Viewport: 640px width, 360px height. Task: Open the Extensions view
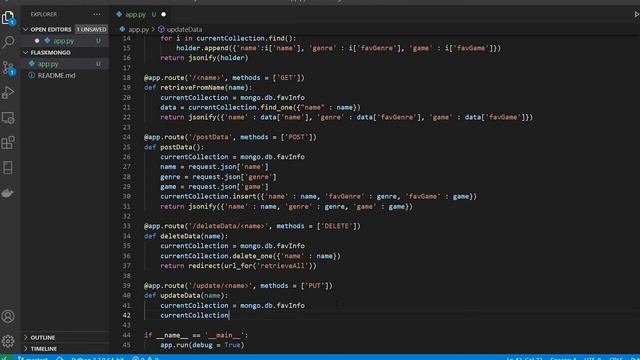point(8,143)
